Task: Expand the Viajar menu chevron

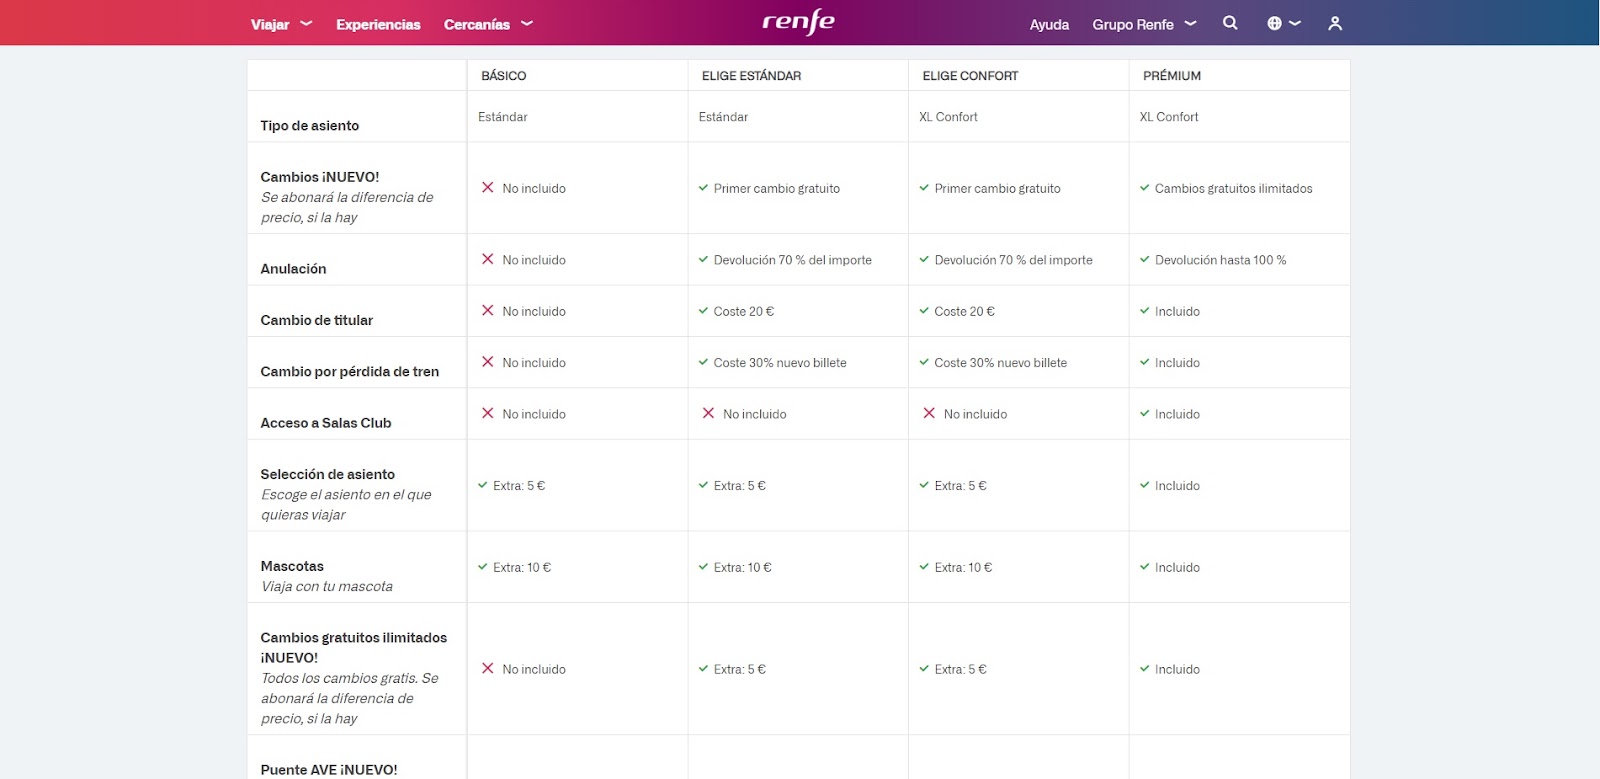Action: (x=306, y=23)
